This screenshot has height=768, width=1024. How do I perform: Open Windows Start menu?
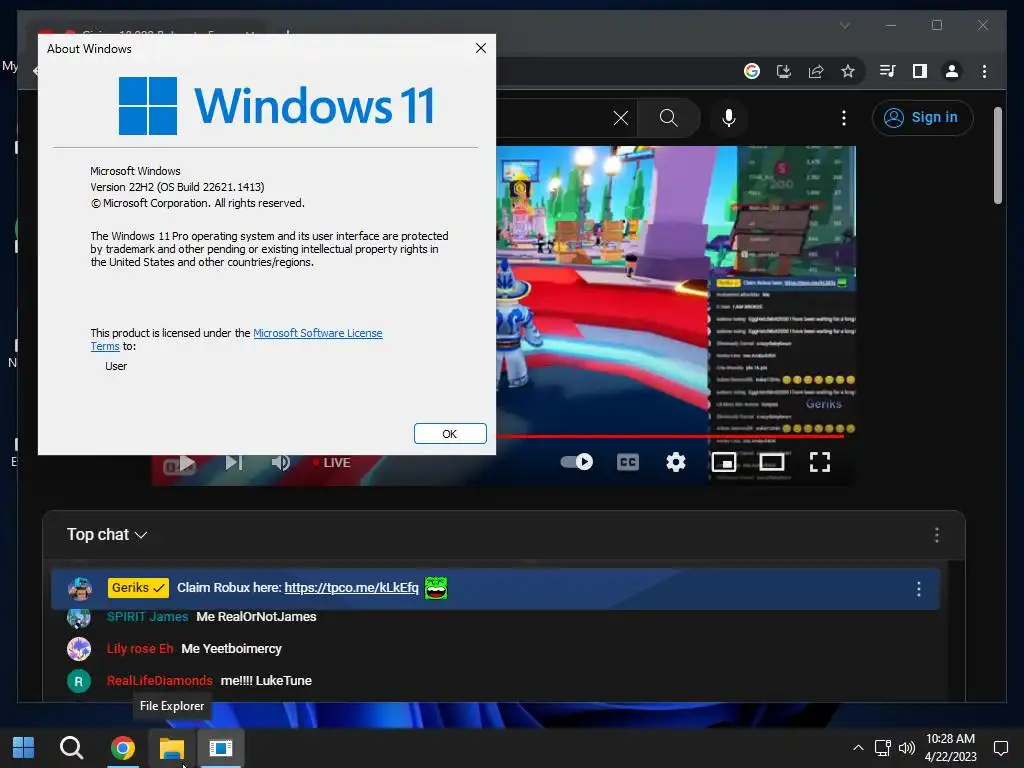pyautogui.click(x=24, y=748)
